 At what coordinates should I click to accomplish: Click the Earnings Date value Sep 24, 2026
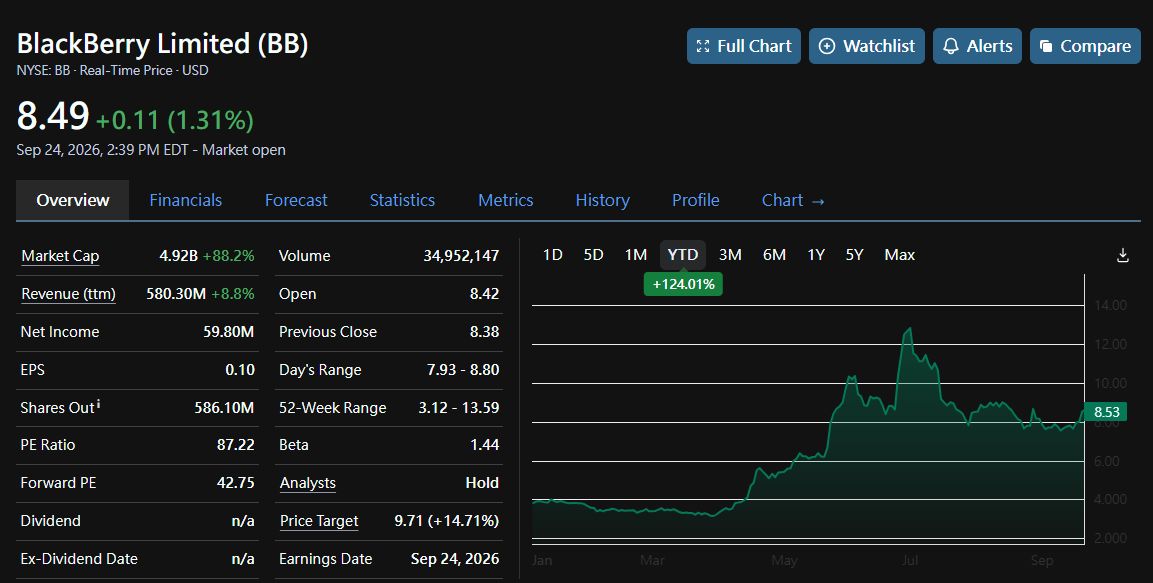pos(454,559)
